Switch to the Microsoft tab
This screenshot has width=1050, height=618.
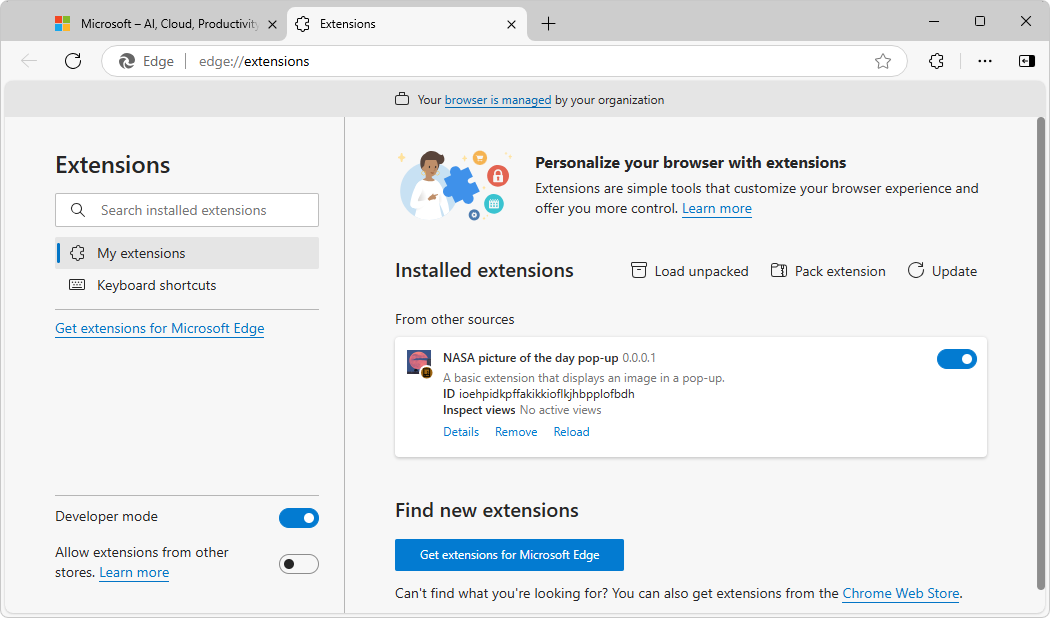166,24
